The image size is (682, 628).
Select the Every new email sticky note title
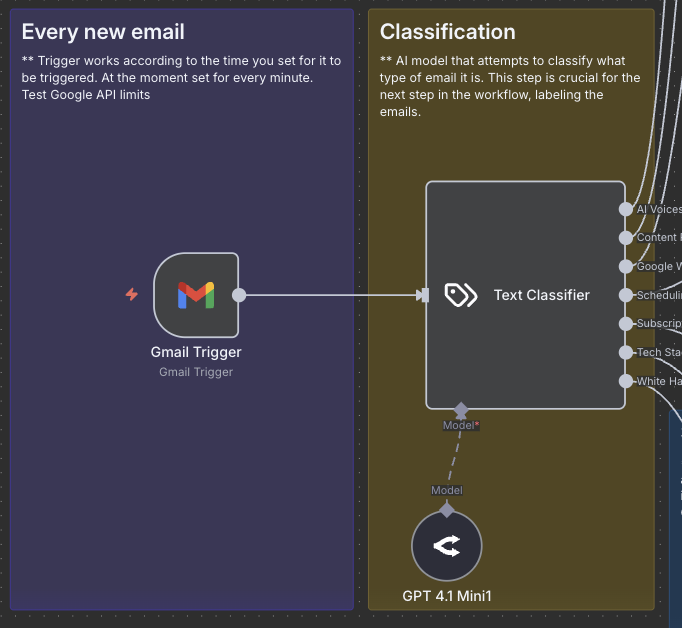point(103,32)
